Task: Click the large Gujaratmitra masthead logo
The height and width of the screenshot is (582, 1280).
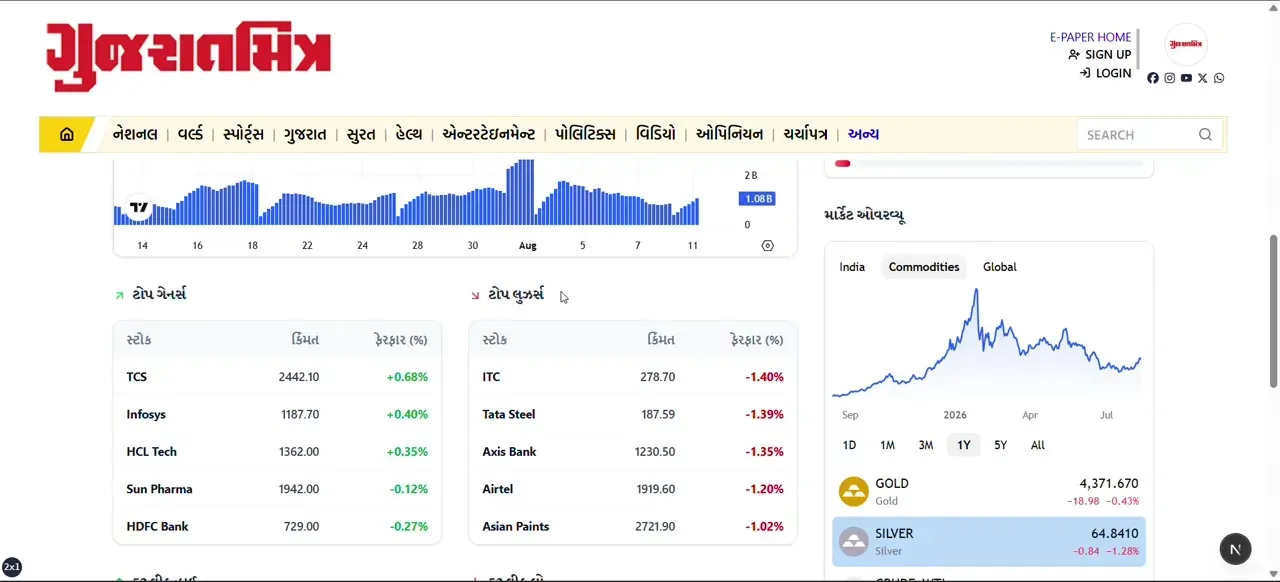Action: 188,56
